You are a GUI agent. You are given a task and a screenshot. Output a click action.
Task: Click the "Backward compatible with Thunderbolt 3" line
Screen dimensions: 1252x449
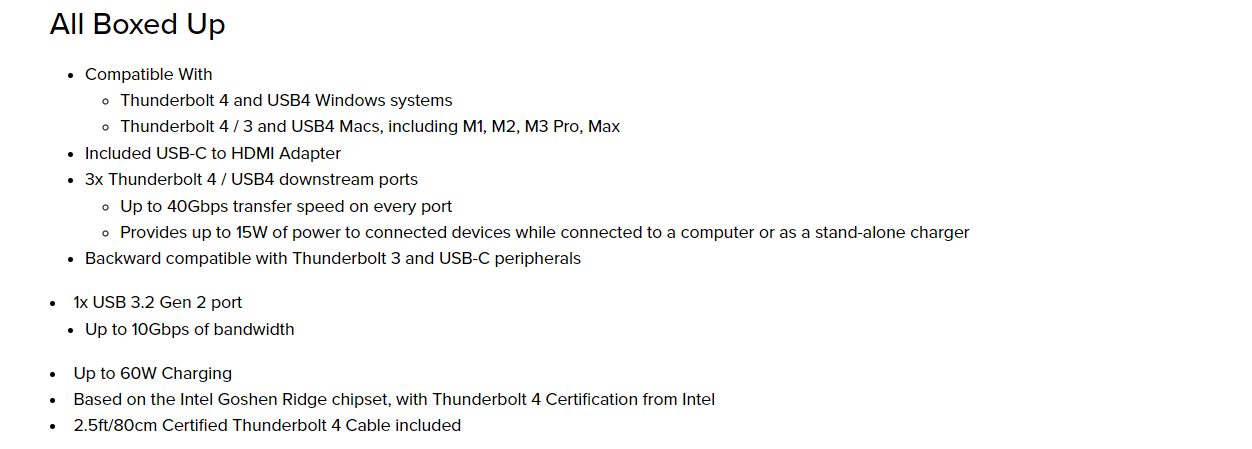pyautogui.click(x=332, y=259)
